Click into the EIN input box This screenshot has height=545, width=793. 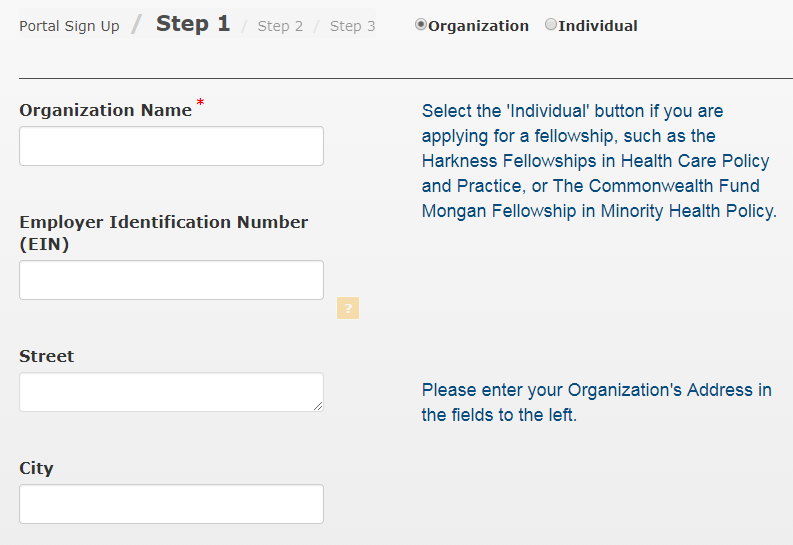pyautogui.click(x=171, y=280)
